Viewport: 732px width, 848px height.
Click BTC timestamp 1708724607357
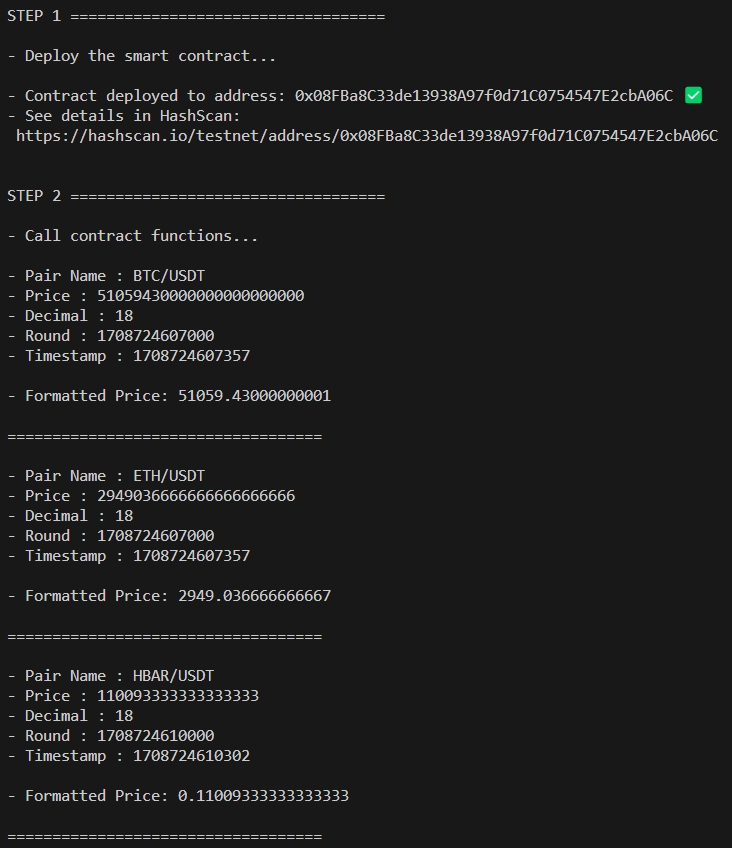(191, 356)
